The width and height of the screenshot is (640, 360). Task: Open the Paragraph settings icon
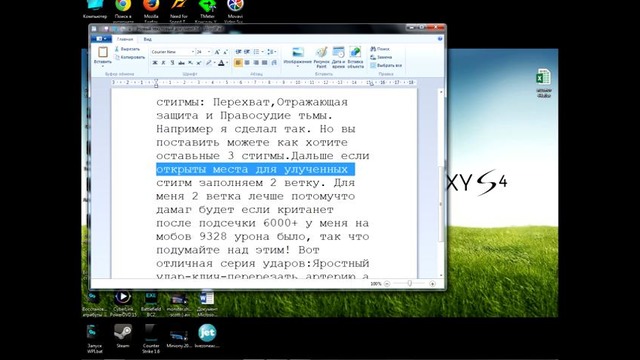(x=274, y=63)
